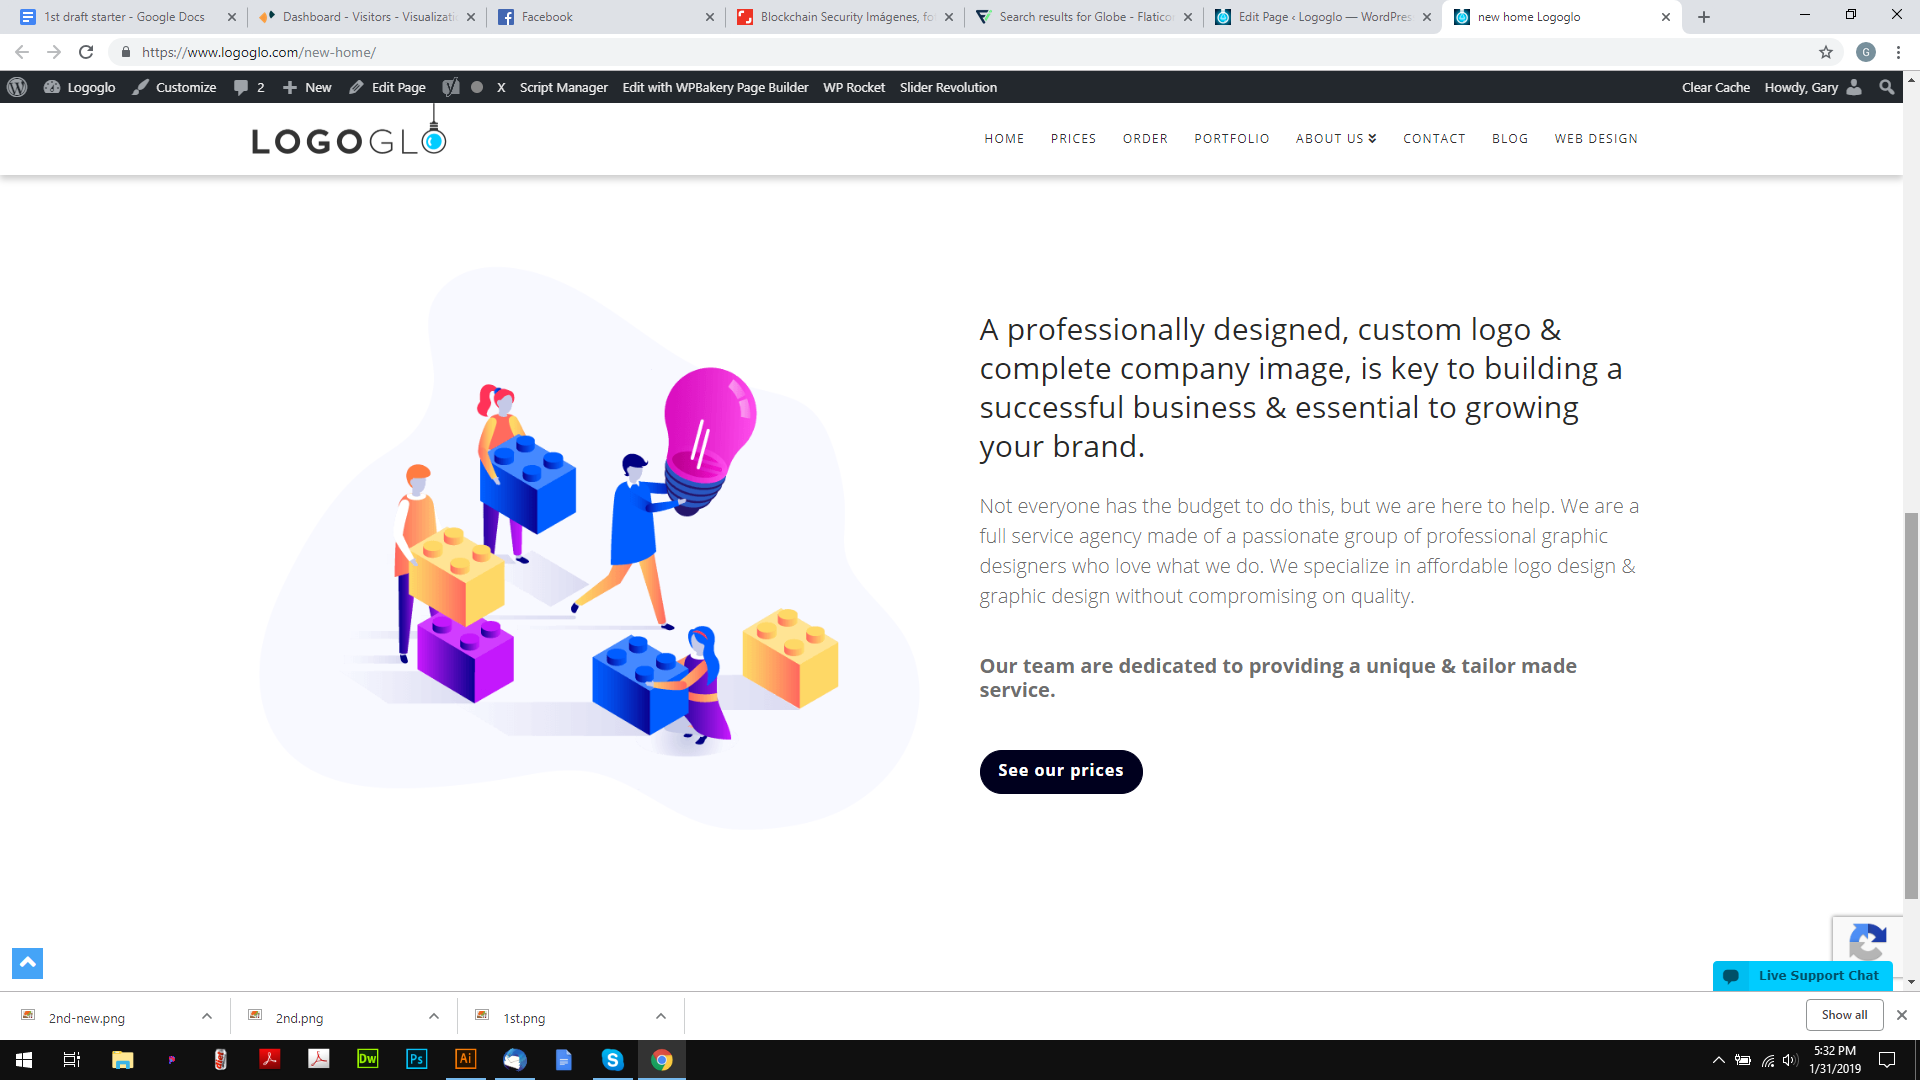
Task: Reload the page with refresh icon
Action: pos(86,52)
